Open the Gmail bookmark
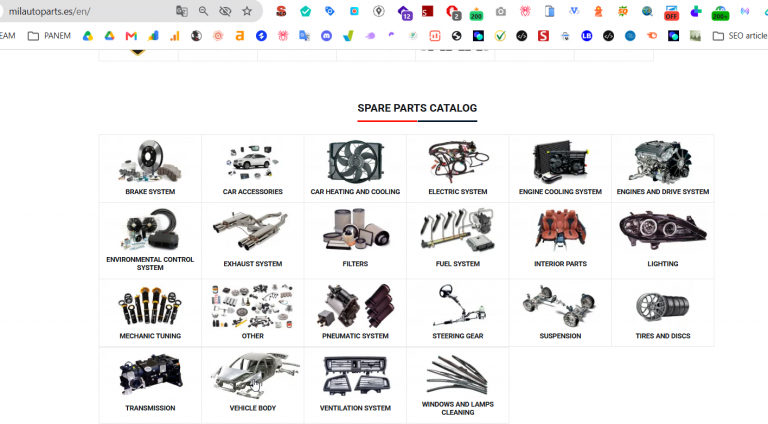 [x=131, y=36]
